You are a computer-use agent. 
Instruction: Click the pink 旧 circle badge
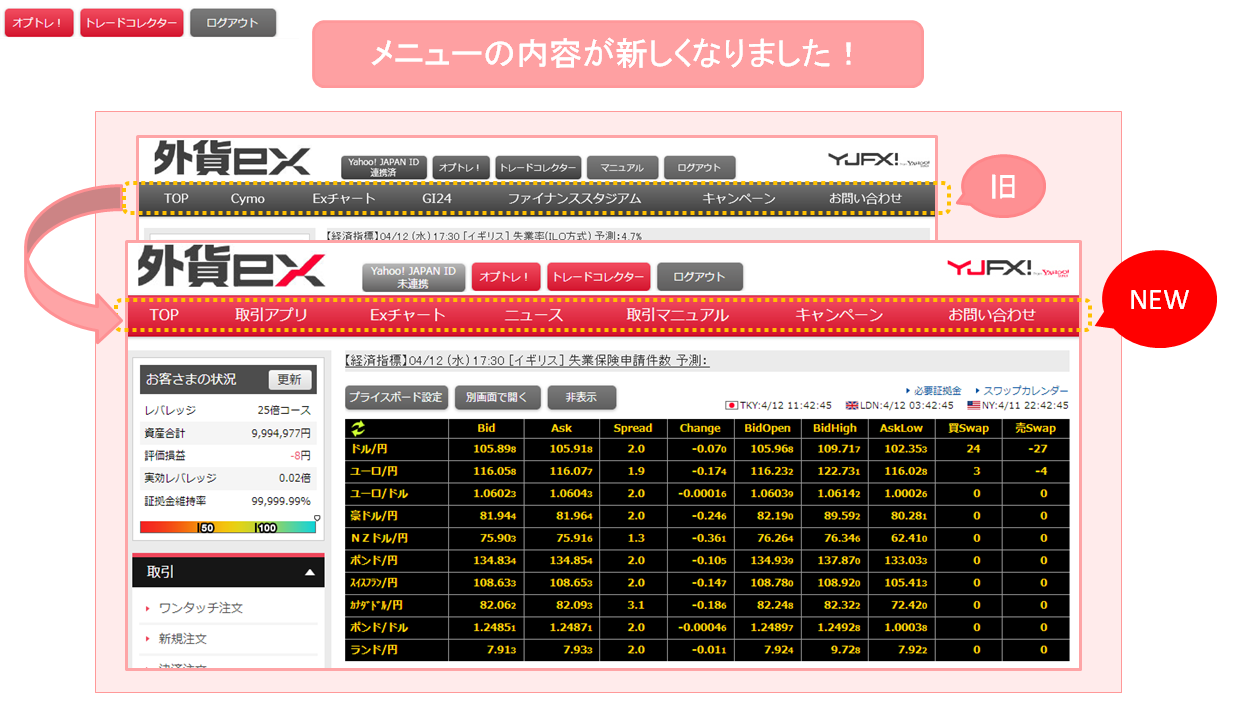click(x=1003, y=187)
